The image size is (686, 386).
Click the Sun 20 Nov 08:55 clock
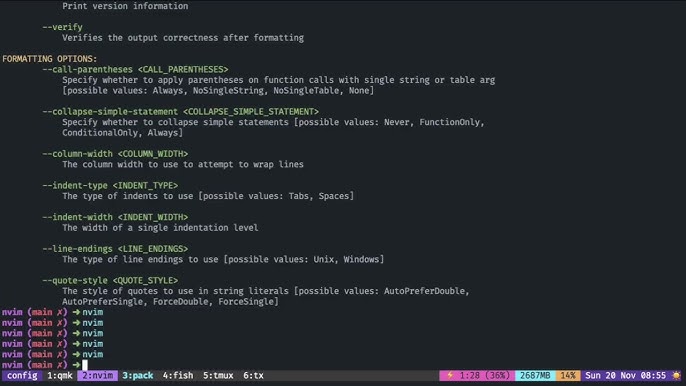click(625, 375)
